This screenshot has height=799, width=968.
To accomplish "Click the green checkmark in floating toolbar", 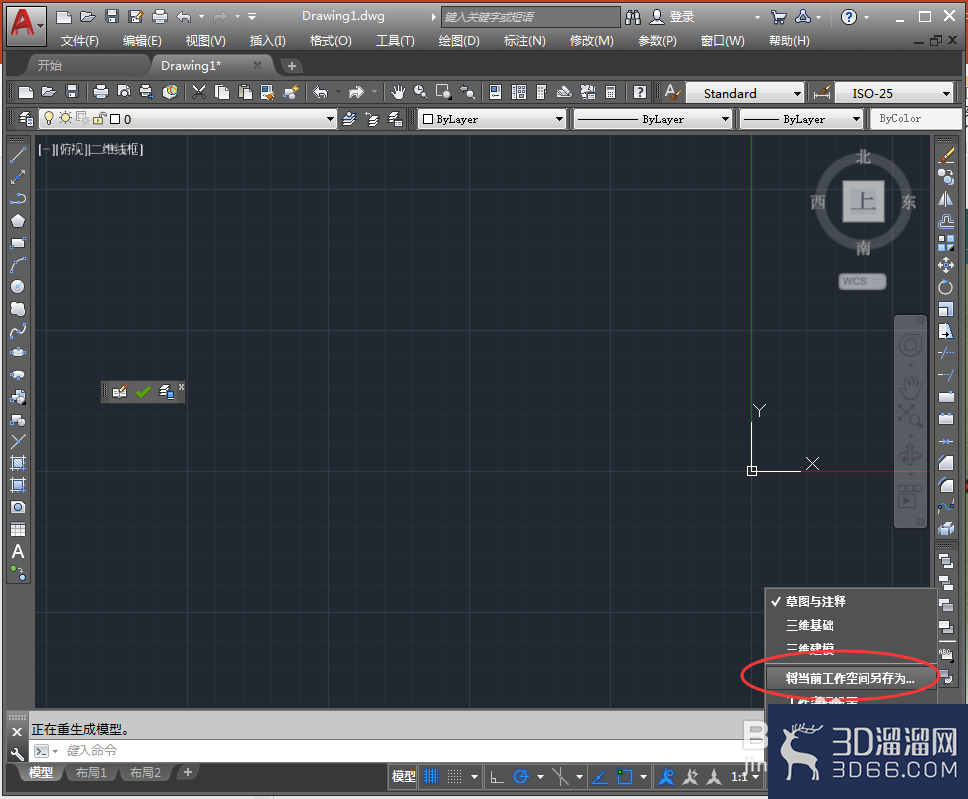I will [x=143, y=392].
